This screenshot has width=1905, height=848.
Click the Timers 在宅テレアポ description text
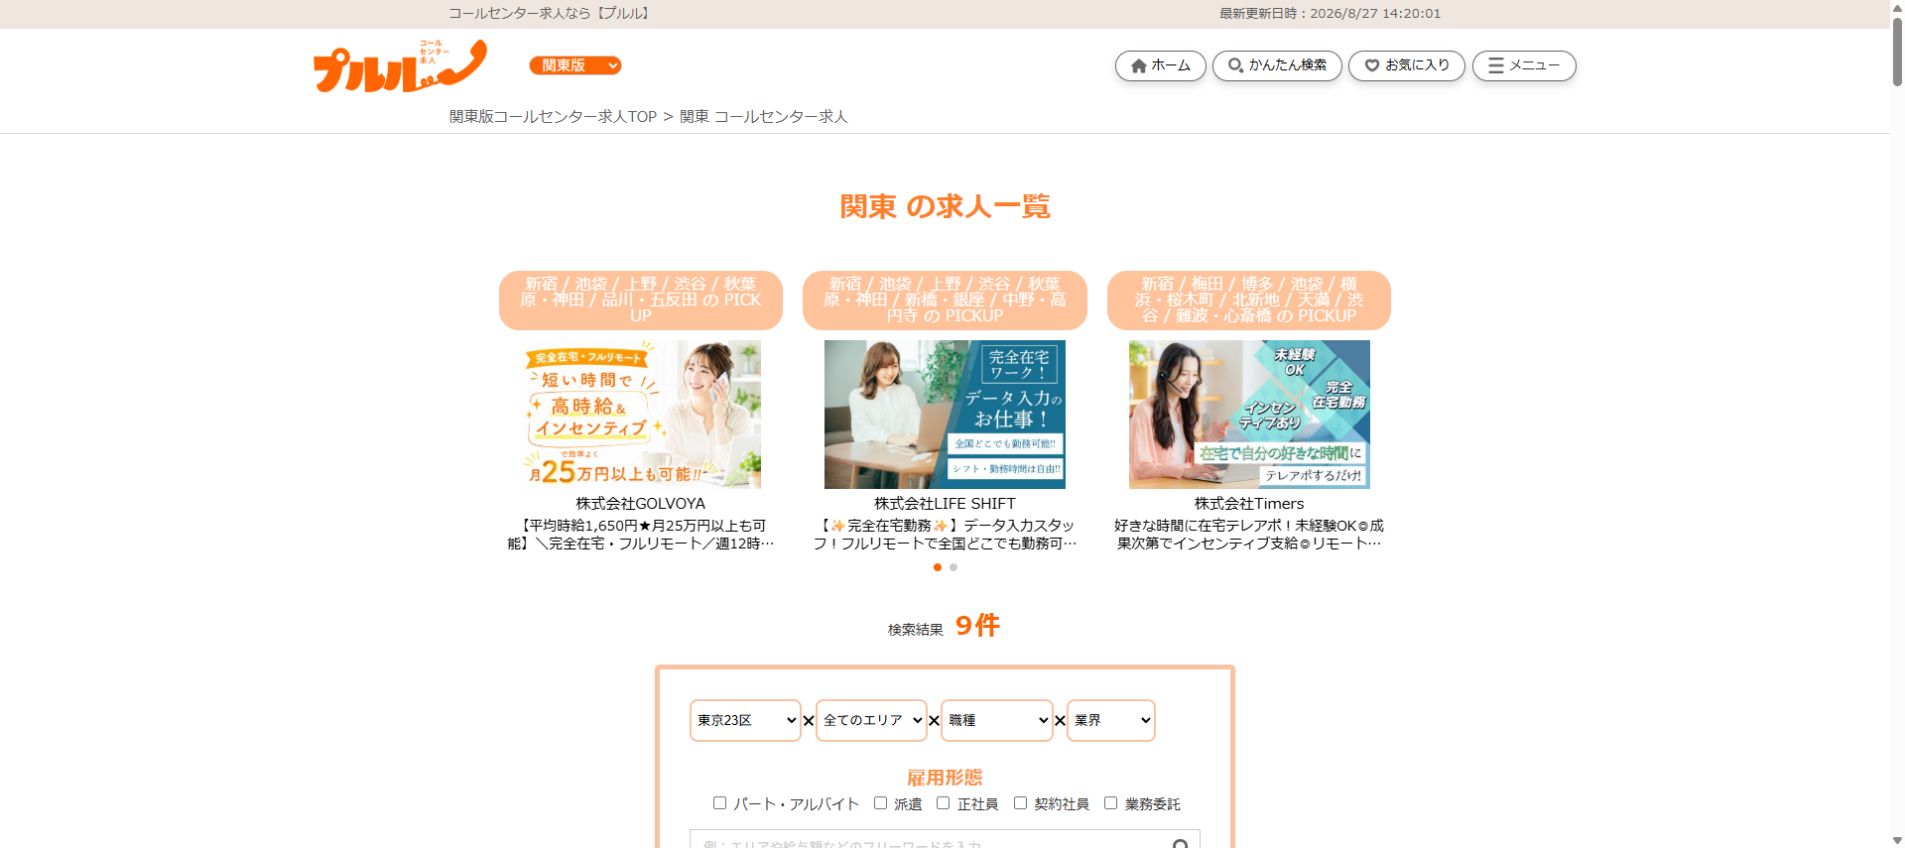[1249, 534]
